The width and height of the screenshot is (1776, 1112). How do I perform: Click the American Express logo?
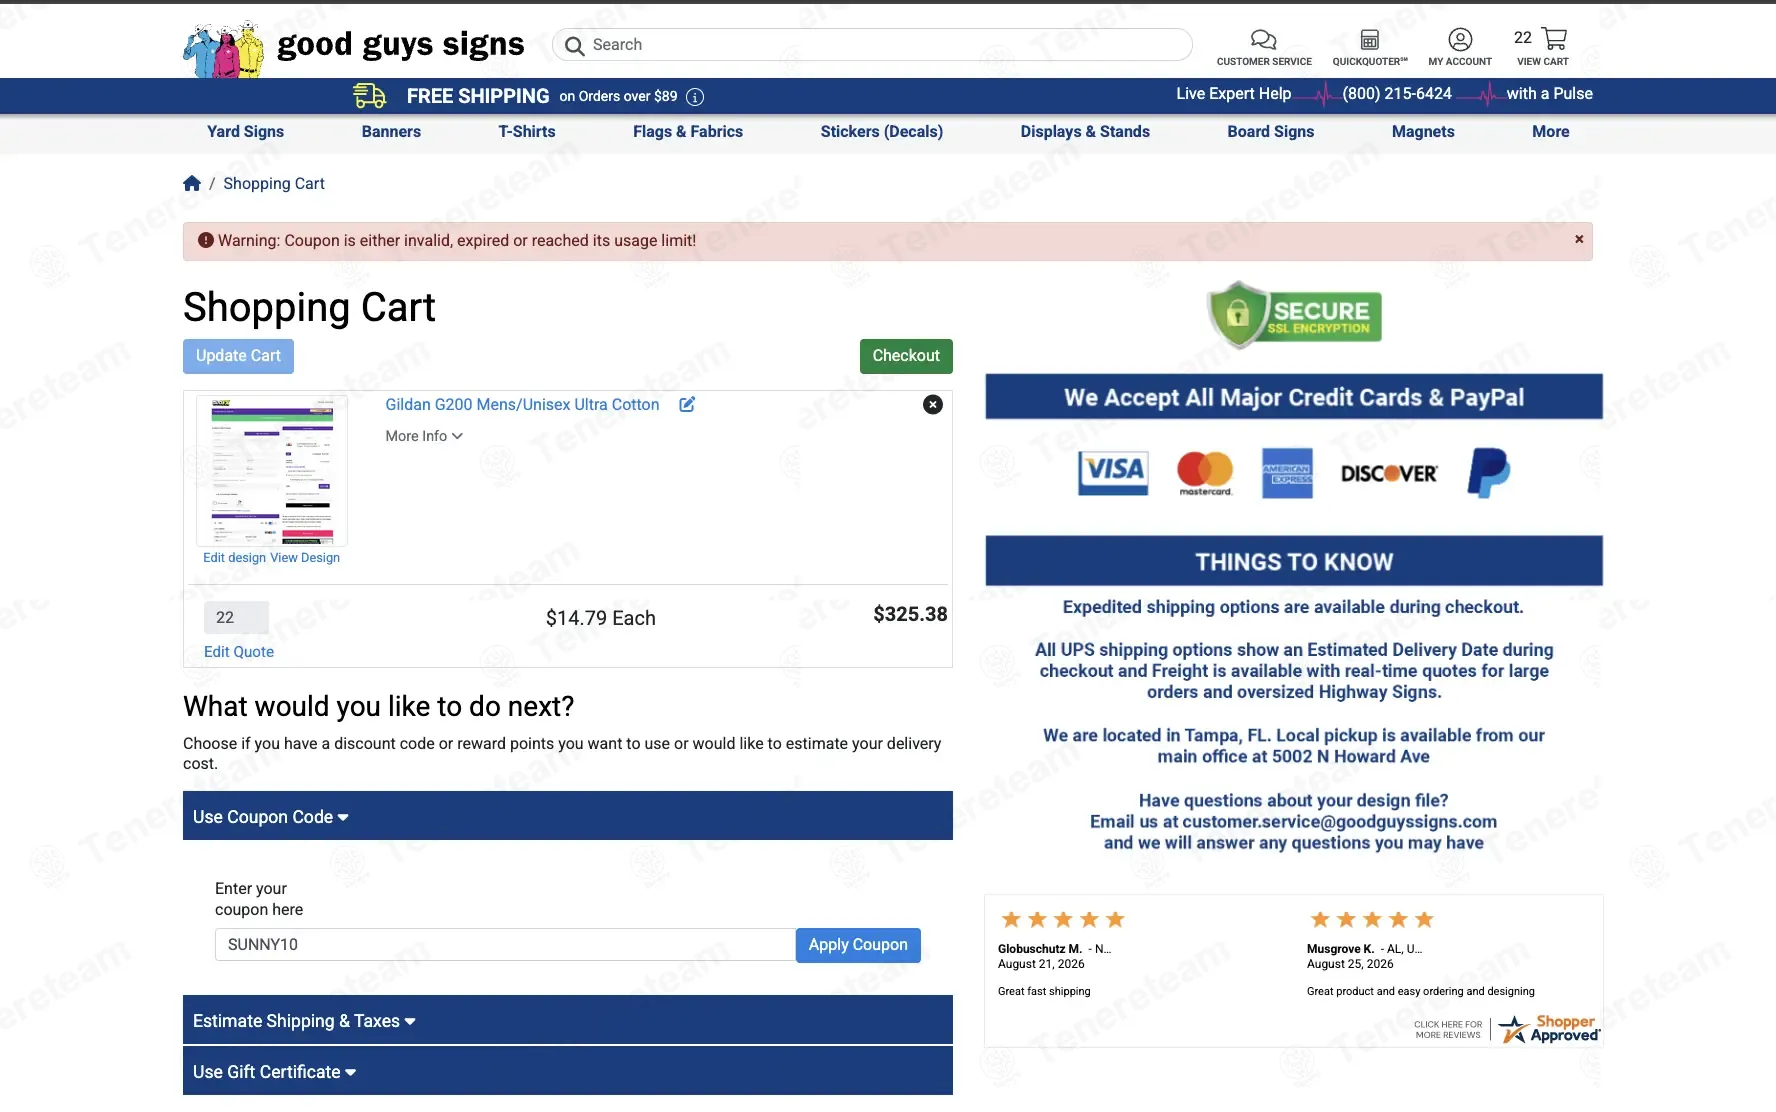pyautogui.click(x=1287, y=473)
